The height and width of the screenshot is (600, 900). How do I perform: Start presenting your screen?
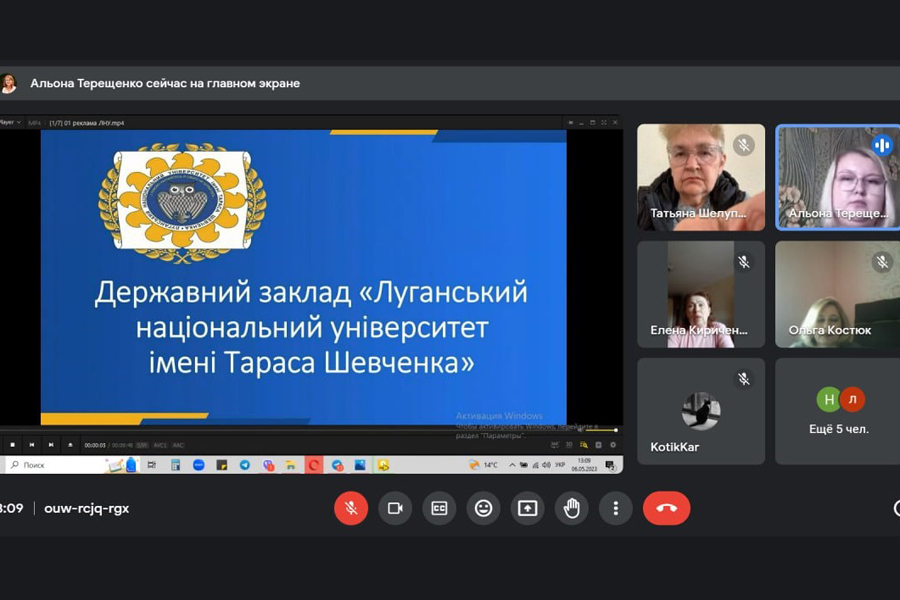pyautogui.click(x=527, y=508)
